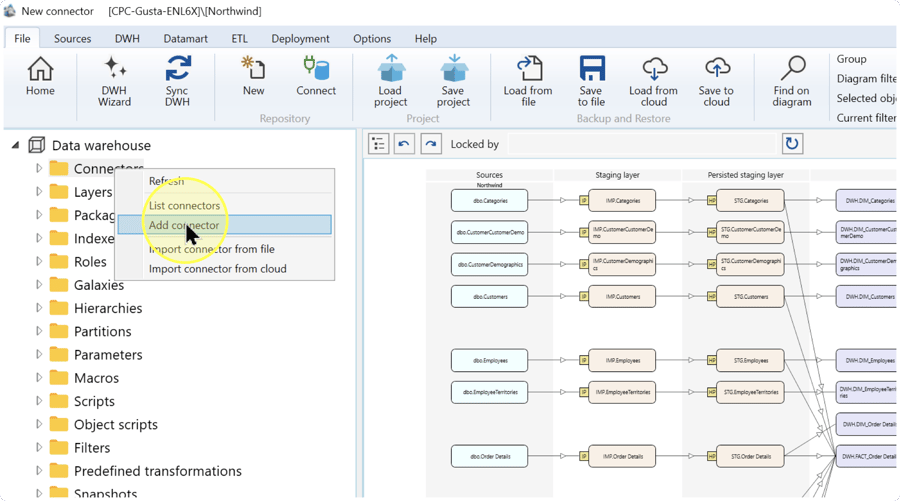Select Object scripts in the tree
This screenshot has width=900, height=501.
115,424
